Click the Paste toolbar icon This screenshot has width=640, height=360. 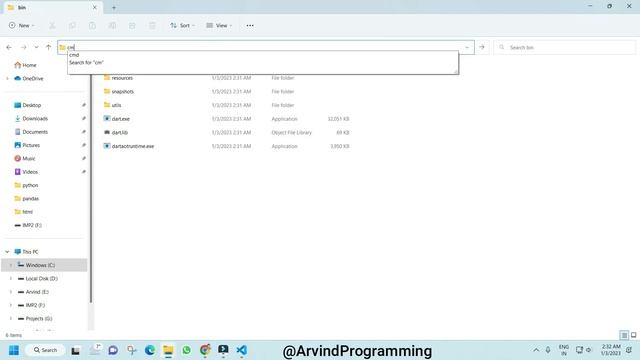tap(92, 25)
